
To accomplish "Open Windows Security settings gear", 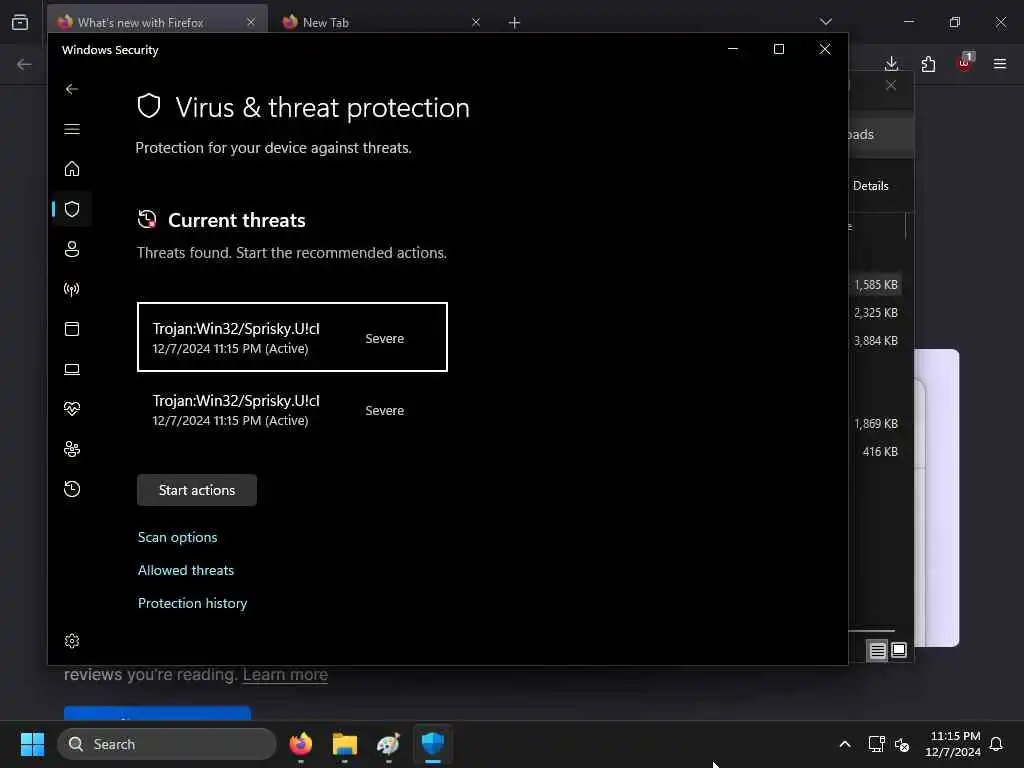I will (72, 641).
